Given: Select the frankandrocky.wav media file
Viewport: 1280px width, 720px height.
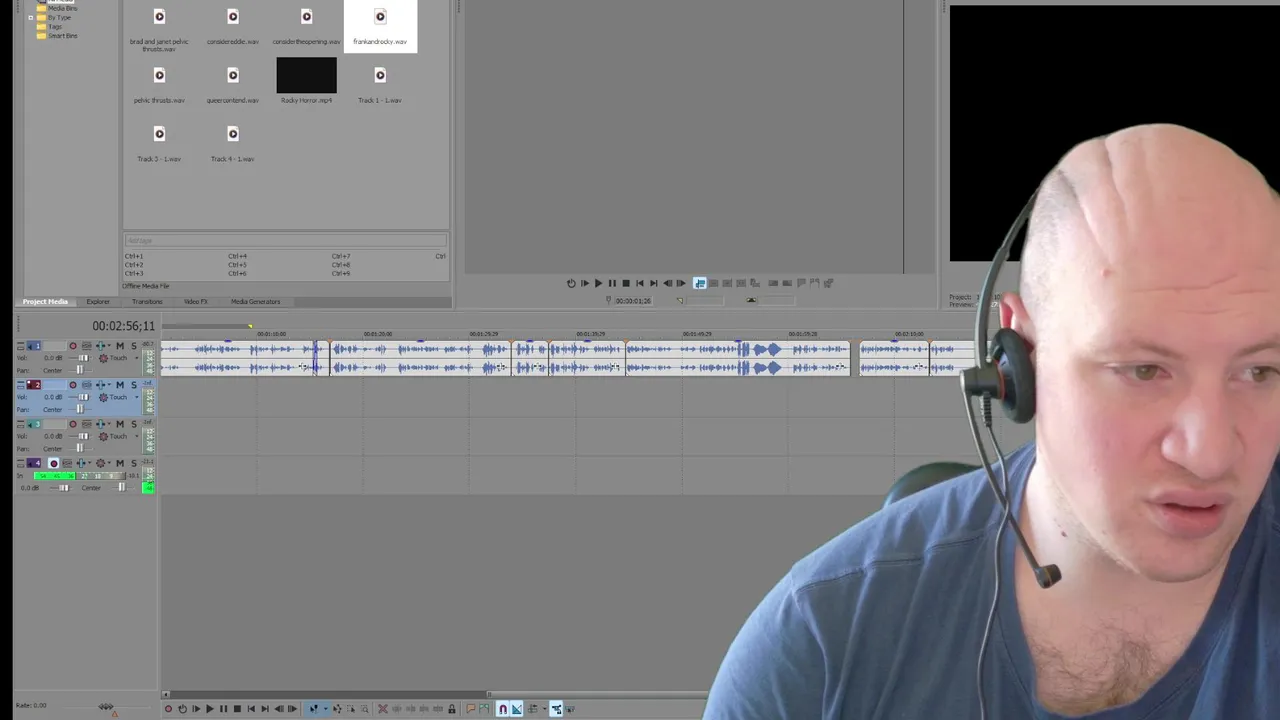Looking at the screenshot, I should pos(380,25).
